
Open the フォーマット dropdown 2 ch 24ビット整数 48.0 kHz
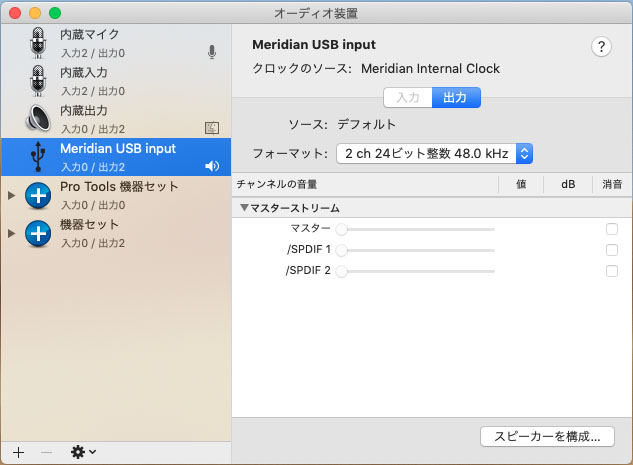point(434,153)
